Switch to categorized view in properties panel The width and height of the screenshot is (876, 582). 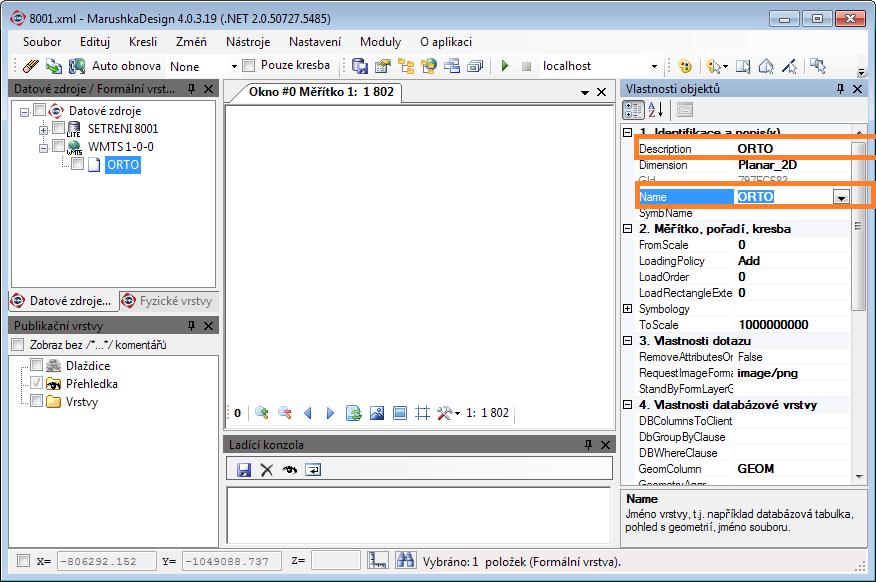click(633, 110)
